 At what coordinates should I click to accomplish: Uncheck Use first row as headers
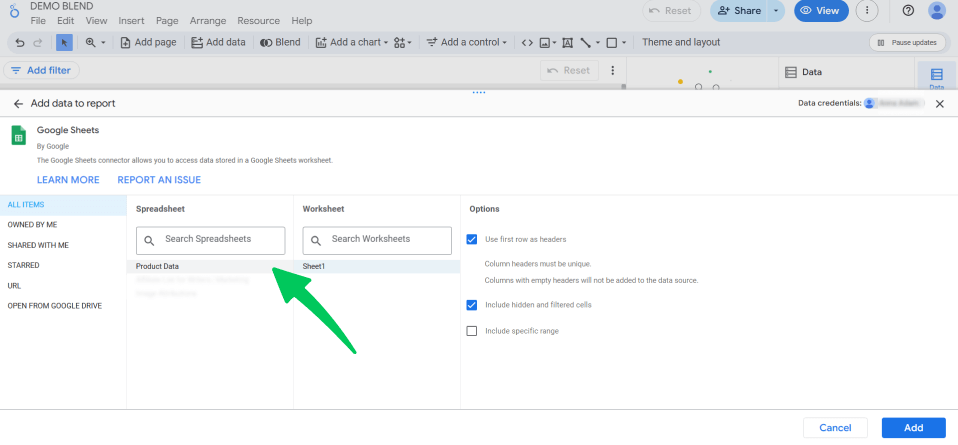(472, 239)
